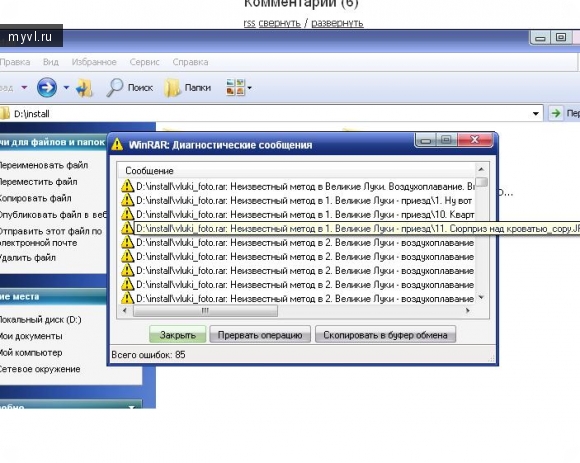580x463 pixels.
Task: Click warning icon of приезд\10. Кварт row
Action: 127,214
